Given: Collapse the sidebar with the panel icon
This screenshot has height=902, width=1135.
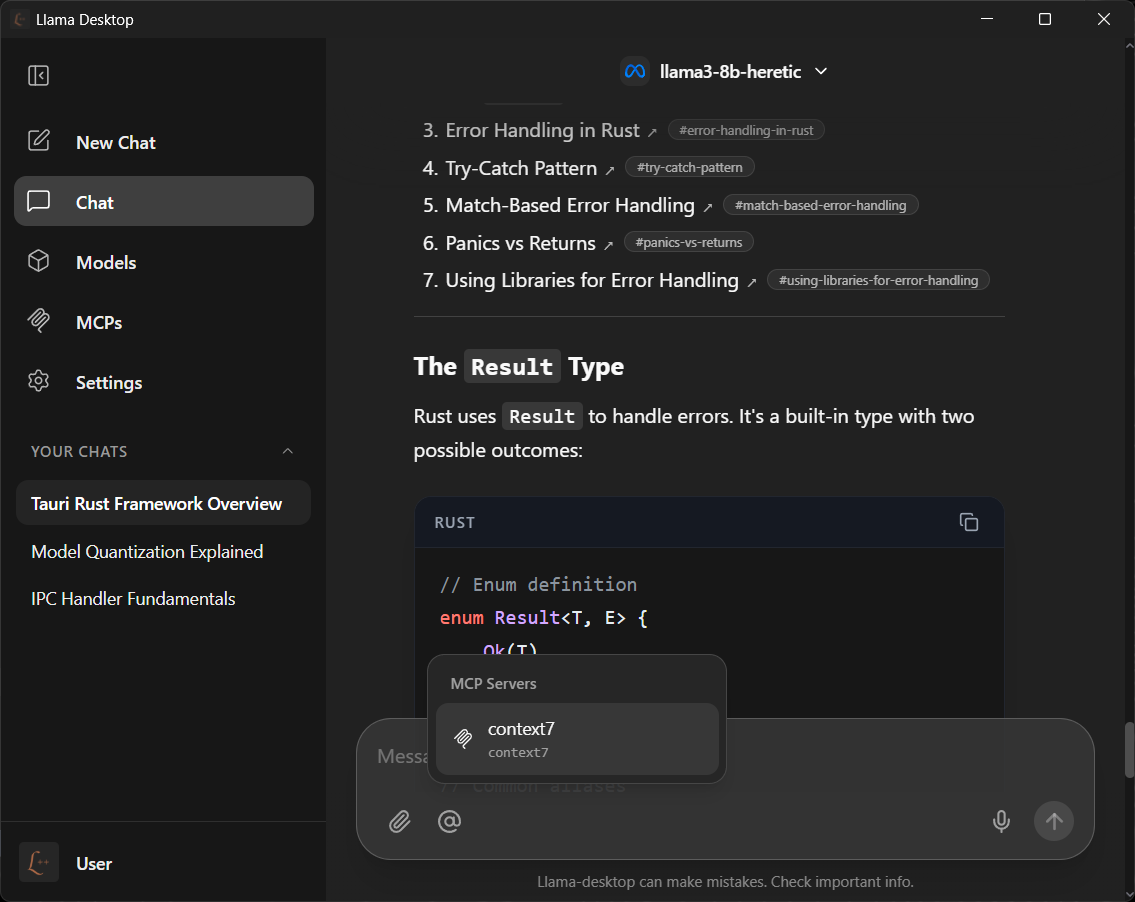Looking at the screenshot, I should click(39, 76).
